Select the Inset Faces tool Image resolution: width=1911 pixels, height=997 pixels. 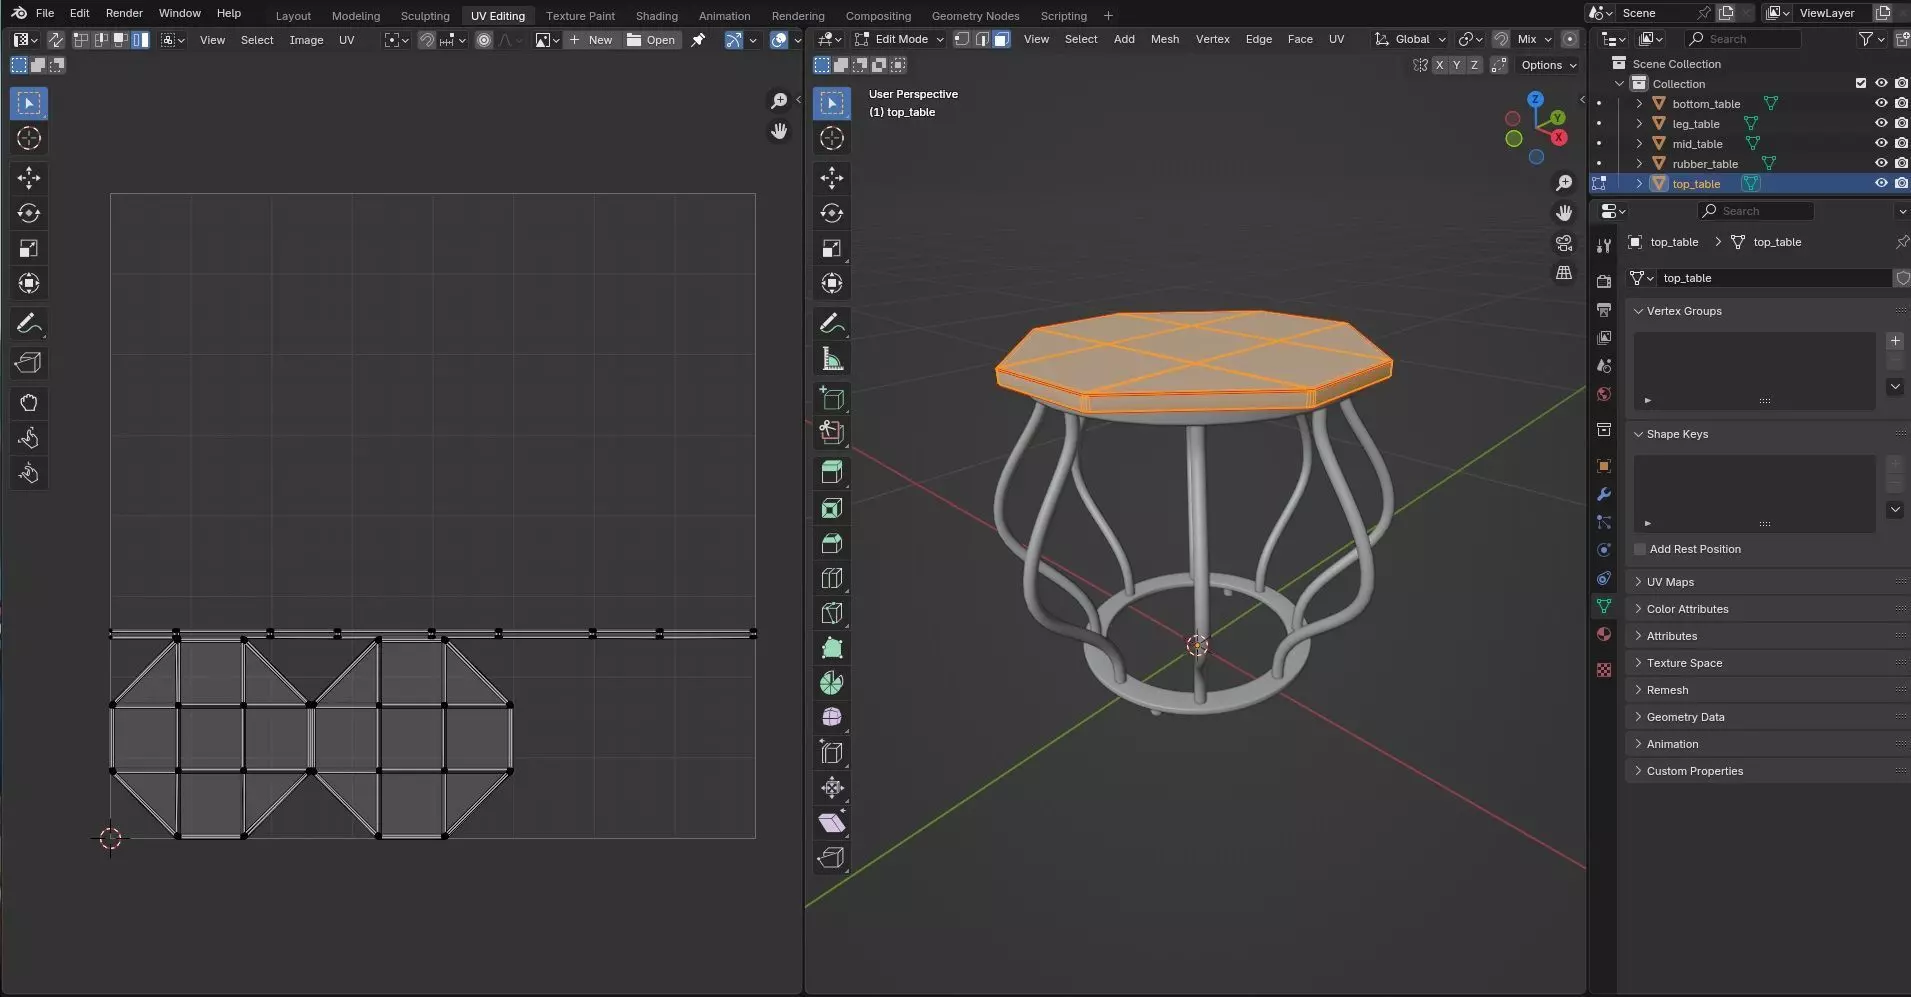pos(832,508)
